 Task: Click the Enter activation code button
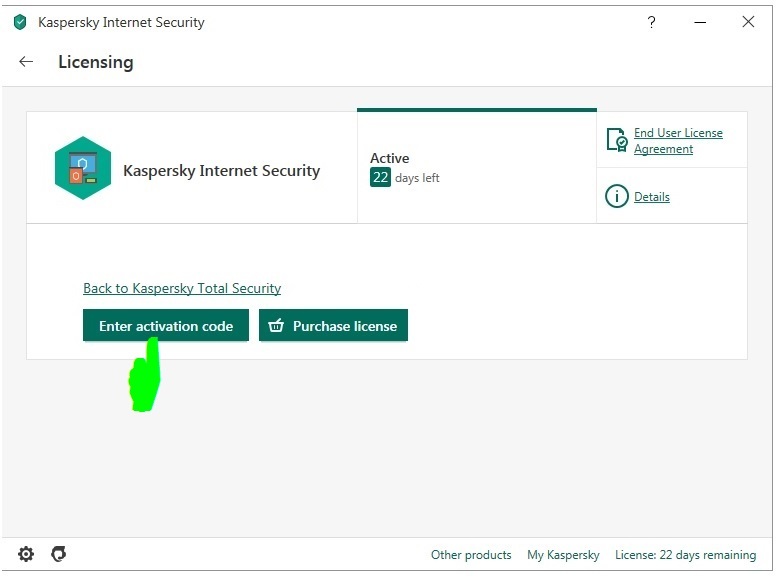[166, 326]
